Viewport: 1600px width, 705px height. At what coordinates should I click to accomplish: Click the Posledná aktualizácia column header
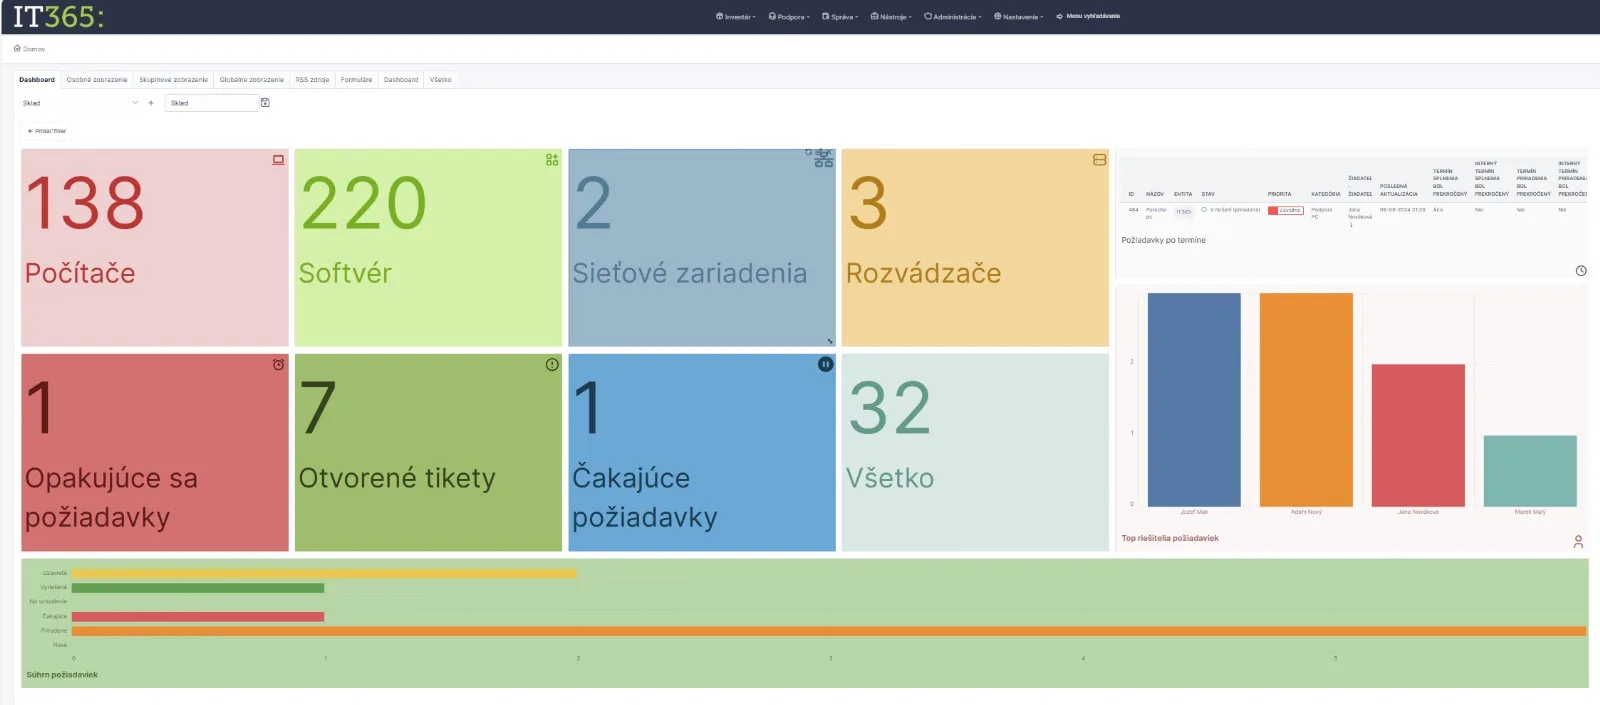[x=1398, y=190]
